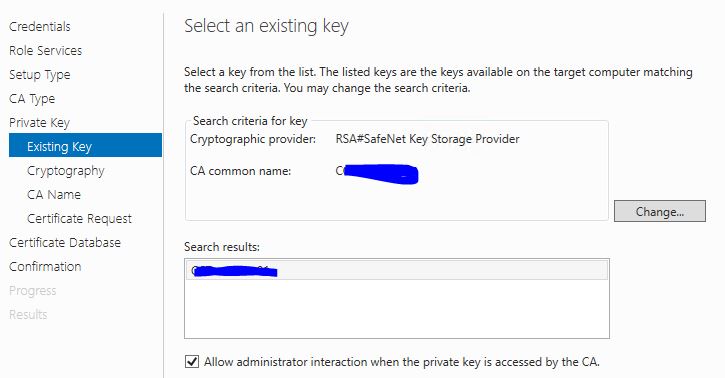Select the redacted key in Search results
Viewport: 725px width, 378px height.
click(x=397, y=270)
